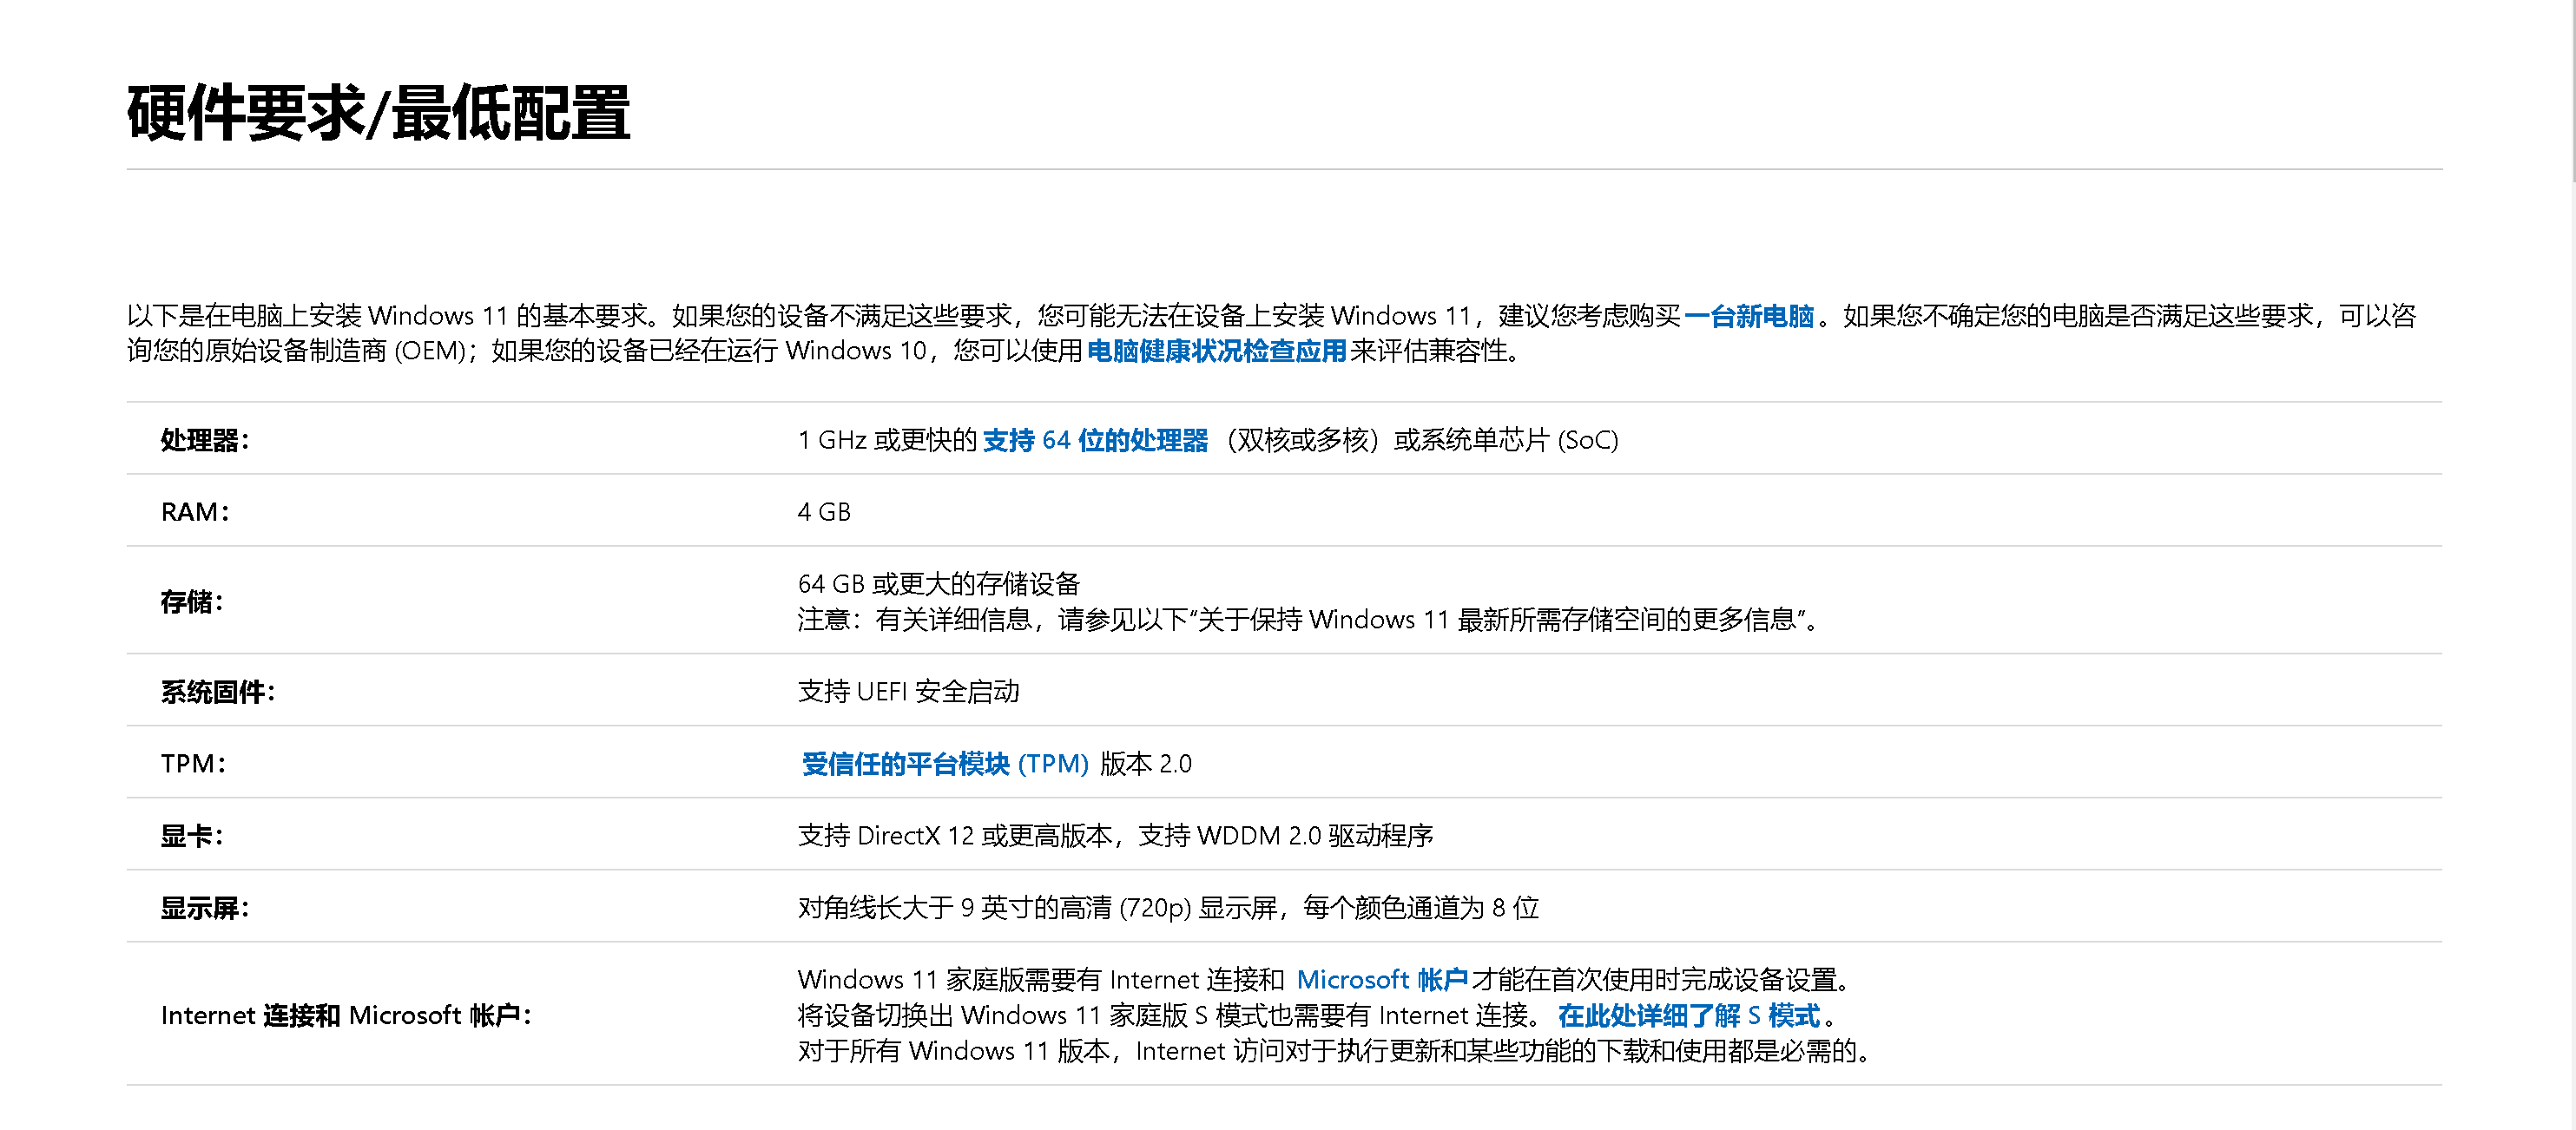Open the 在此处详细了解 S 模式 link
Image resolution: width=2576 pixels, height=1130 pixels.
1688,1015
